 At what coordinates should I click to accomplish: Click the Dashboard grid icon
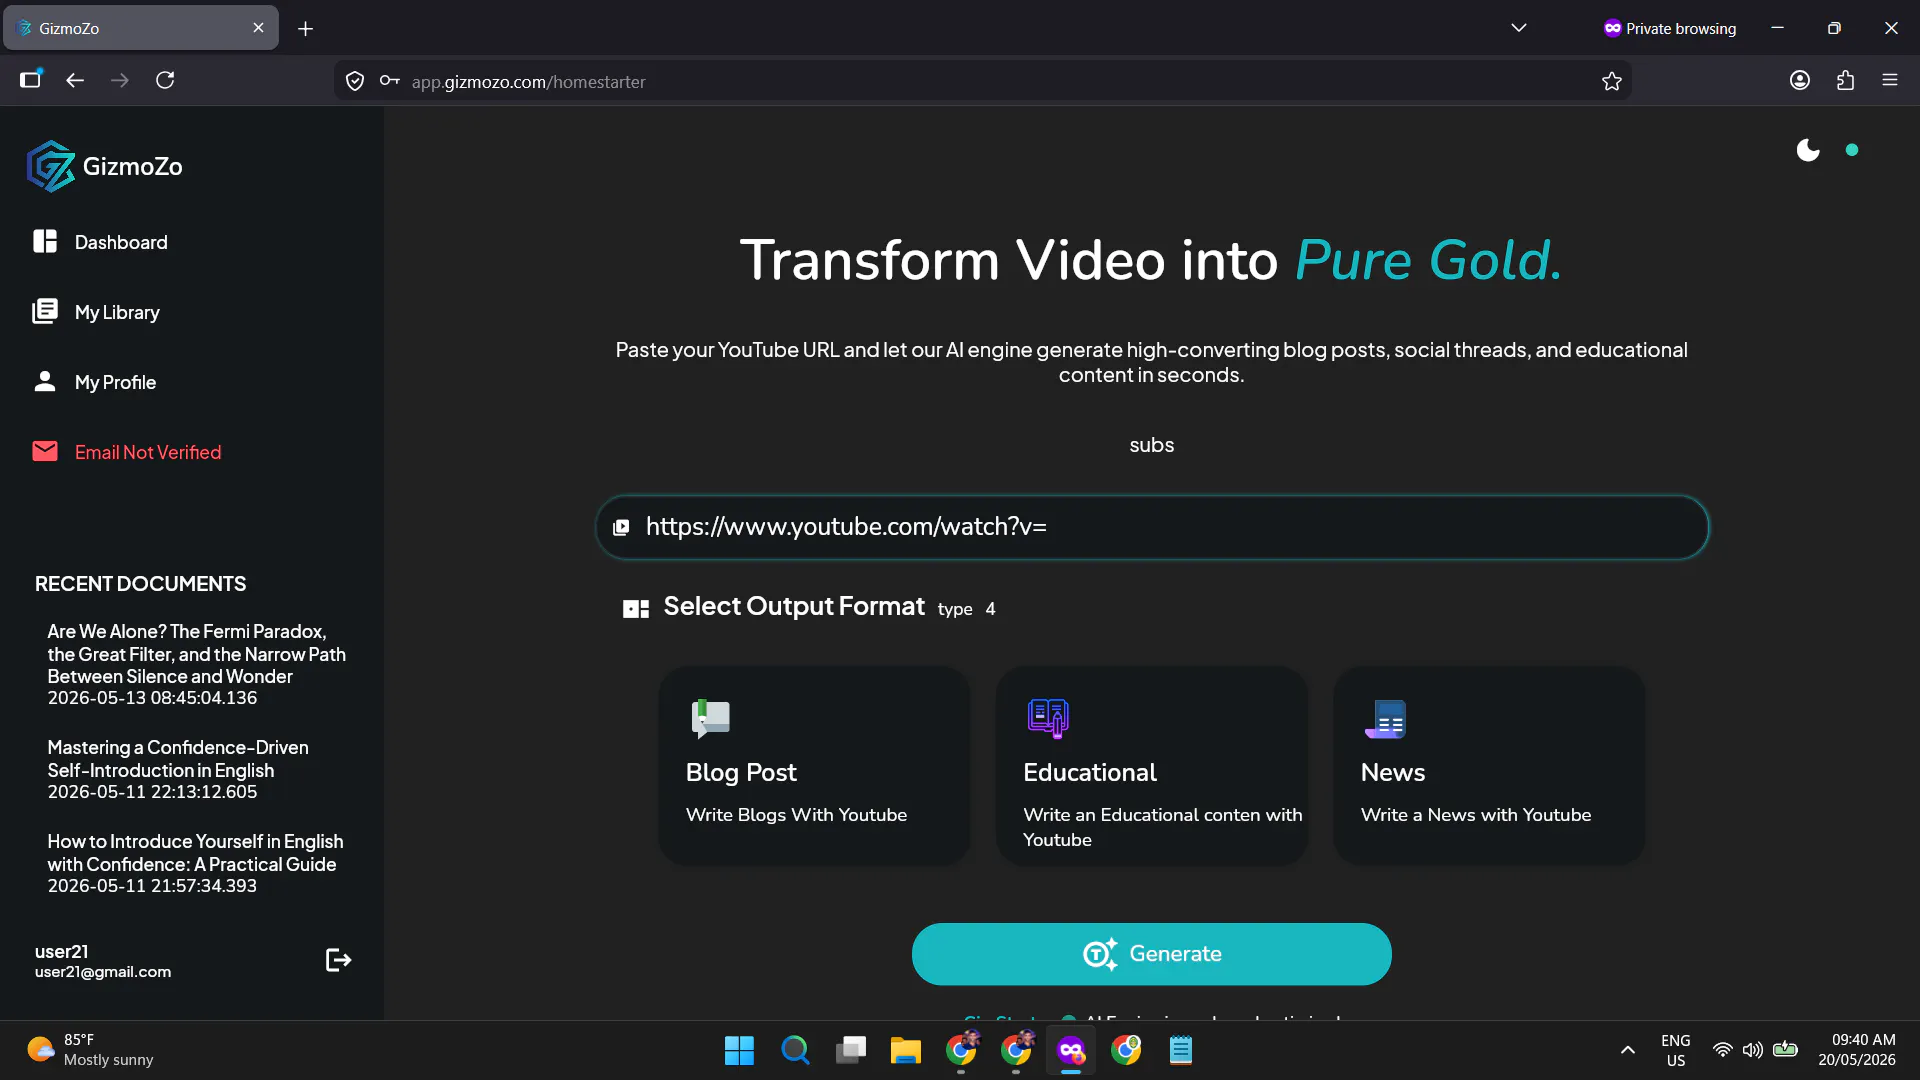tap(45, 241)
